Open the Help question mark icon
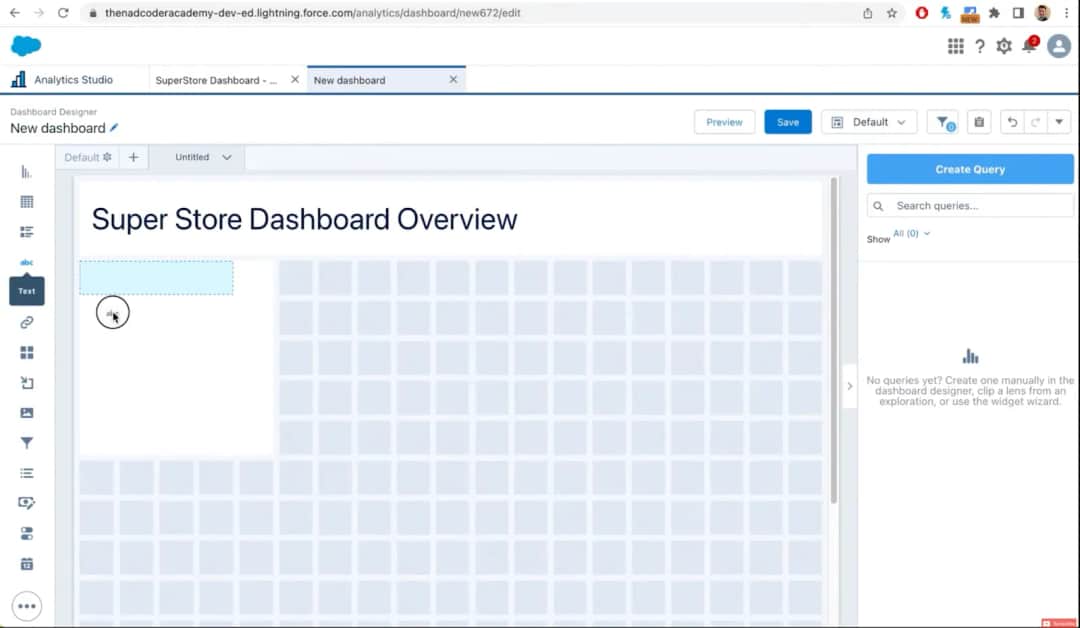This screenshot has height=628, width=1080. click(x=979, y=46)
